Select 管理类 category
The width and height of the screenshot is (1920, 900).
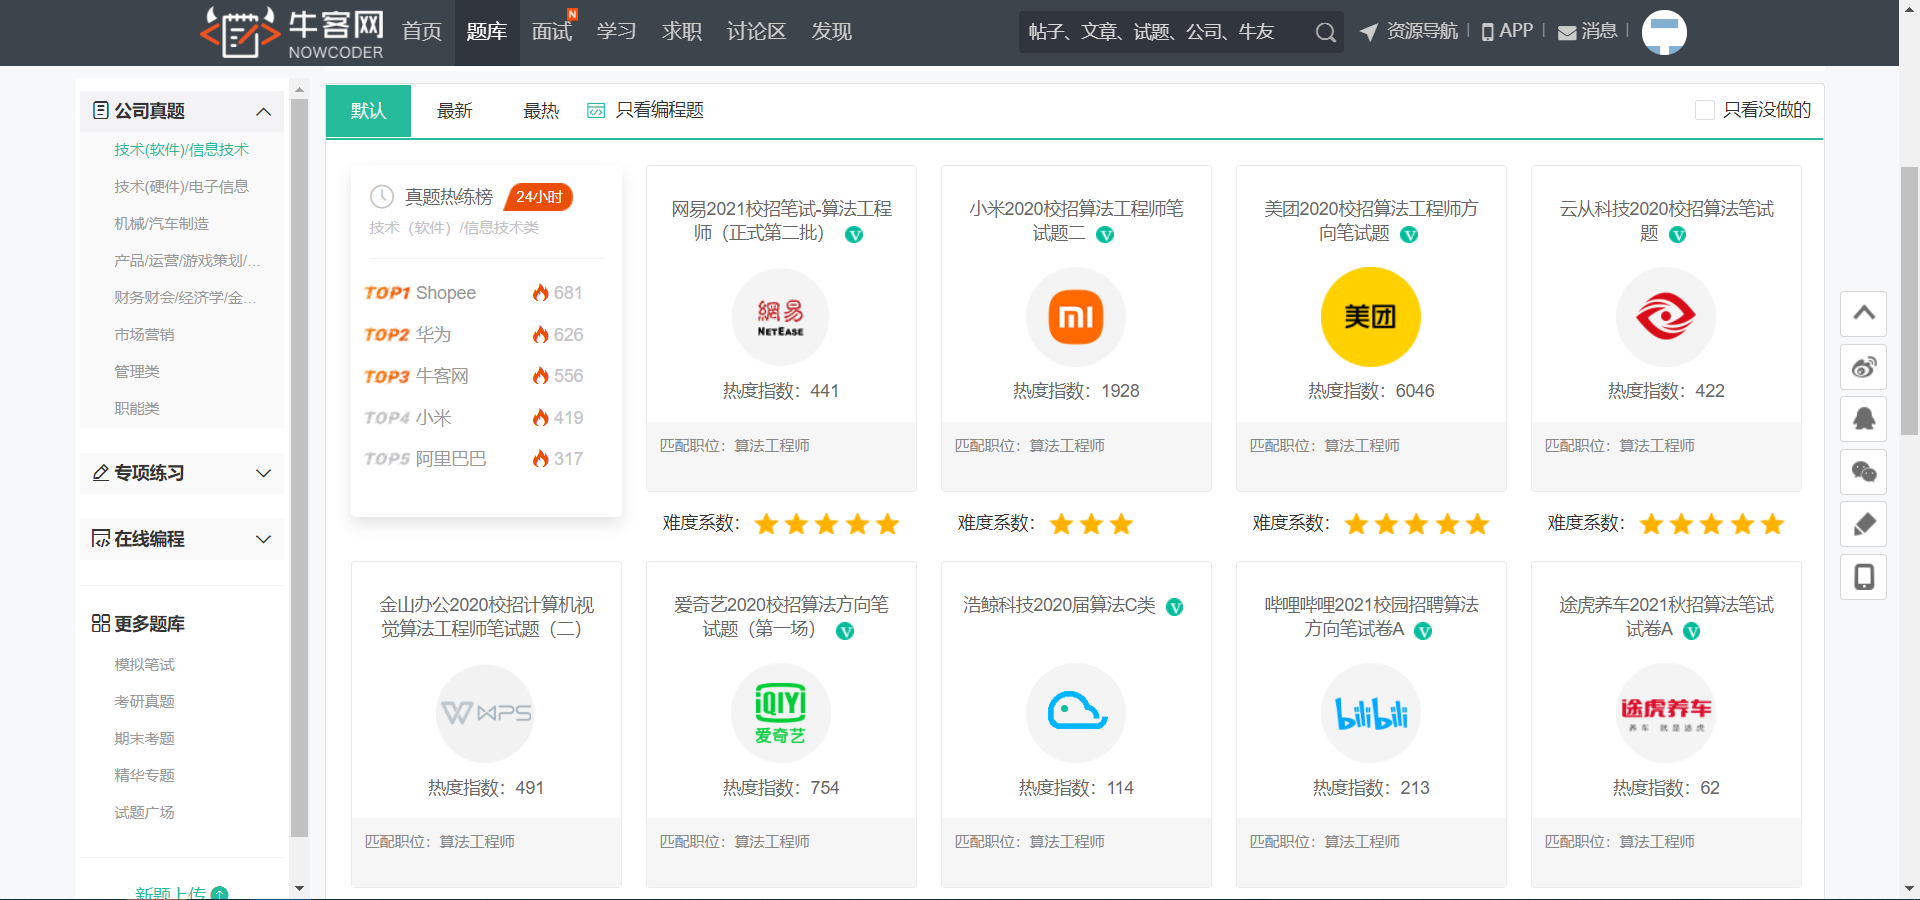pos(137,372)
